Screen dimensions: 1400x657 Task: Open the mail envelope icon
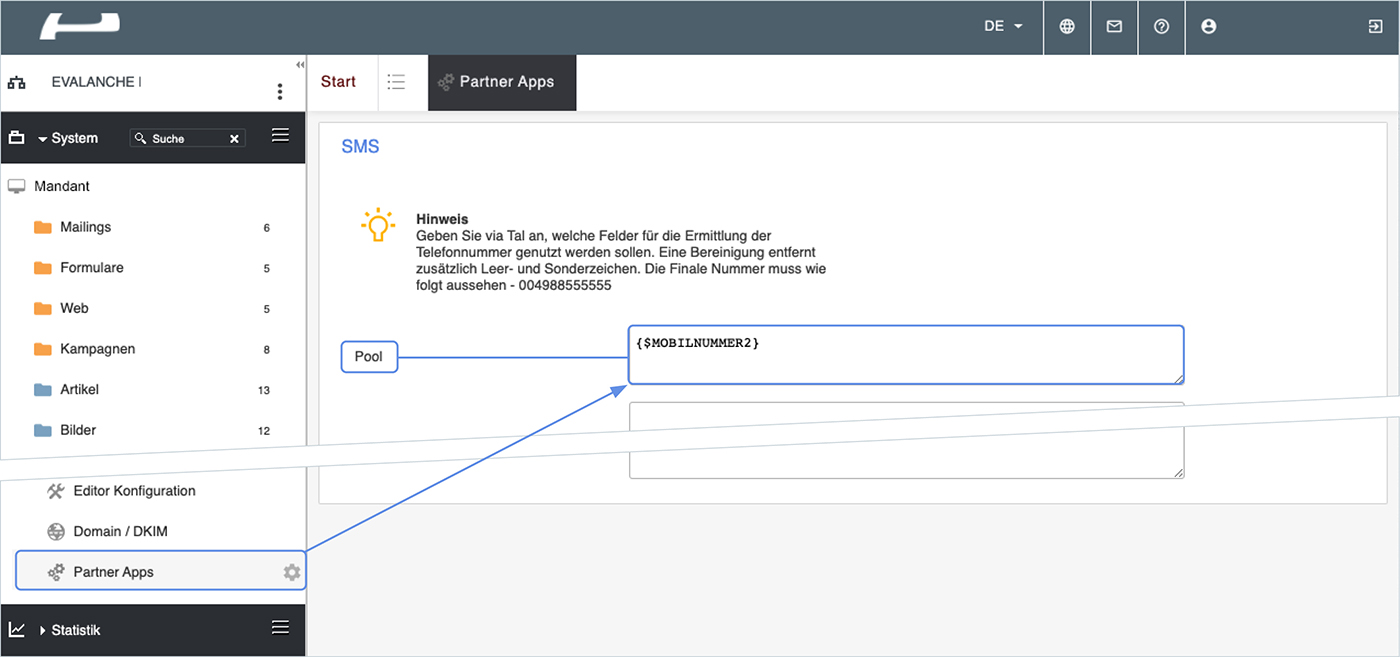1114,27
